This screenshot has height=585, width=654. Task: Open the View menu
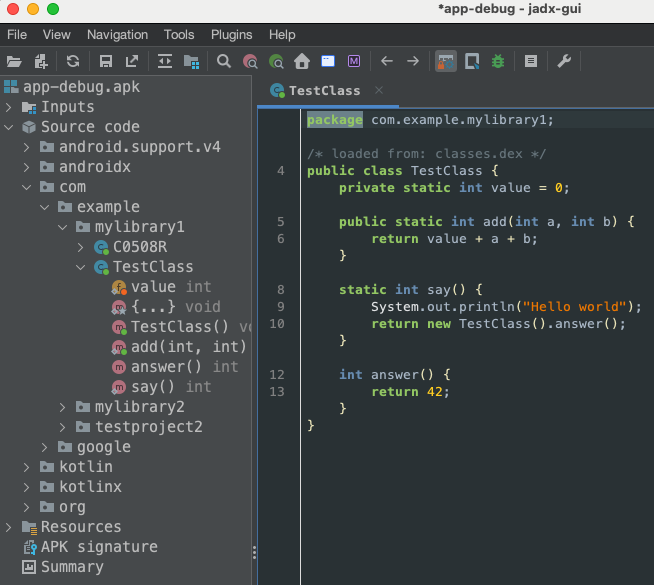click(x=57, y=35)
